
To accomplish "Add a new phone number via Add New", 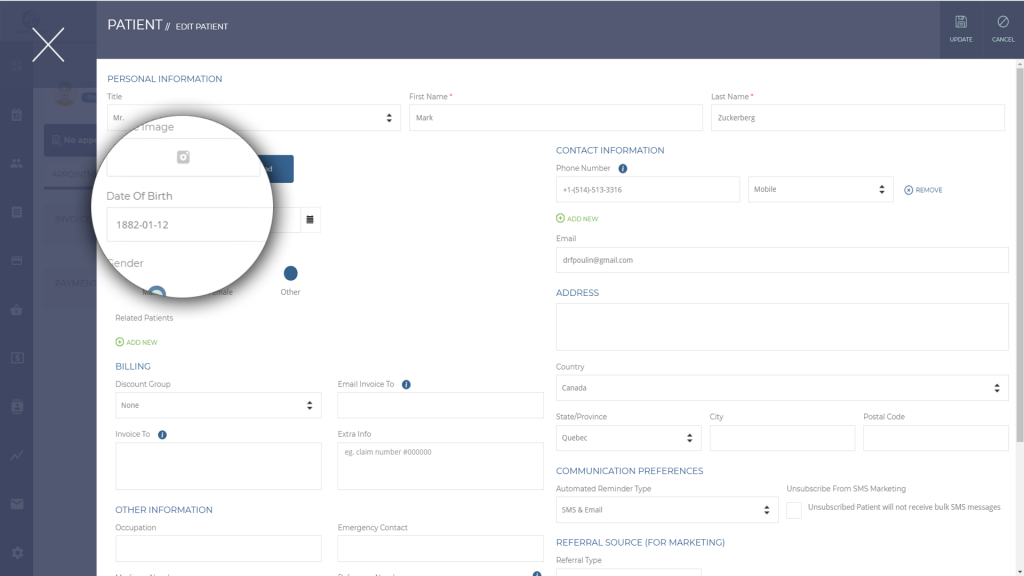I will click(577, 219).
